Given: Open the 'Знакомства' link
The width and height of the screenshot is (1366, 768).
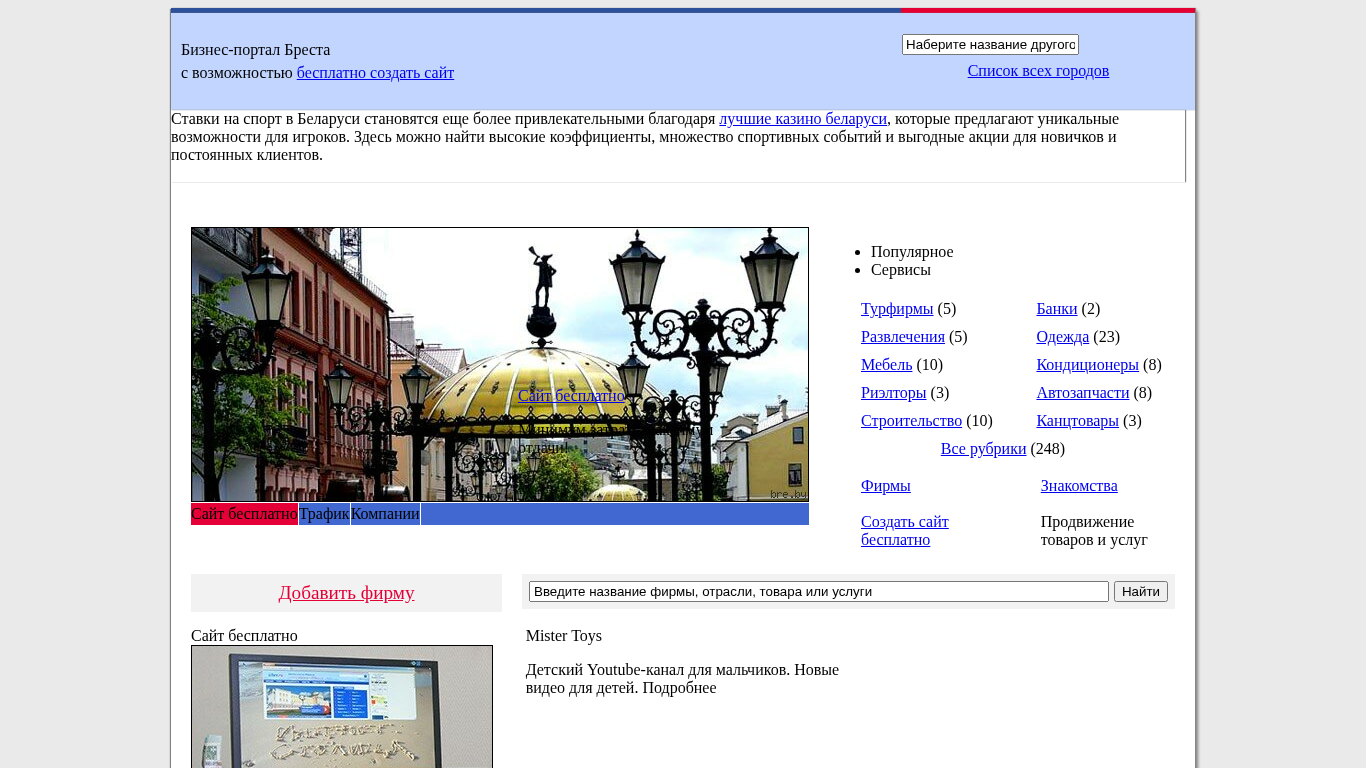Looking at the screenshot, I should tap(1078, 486).
